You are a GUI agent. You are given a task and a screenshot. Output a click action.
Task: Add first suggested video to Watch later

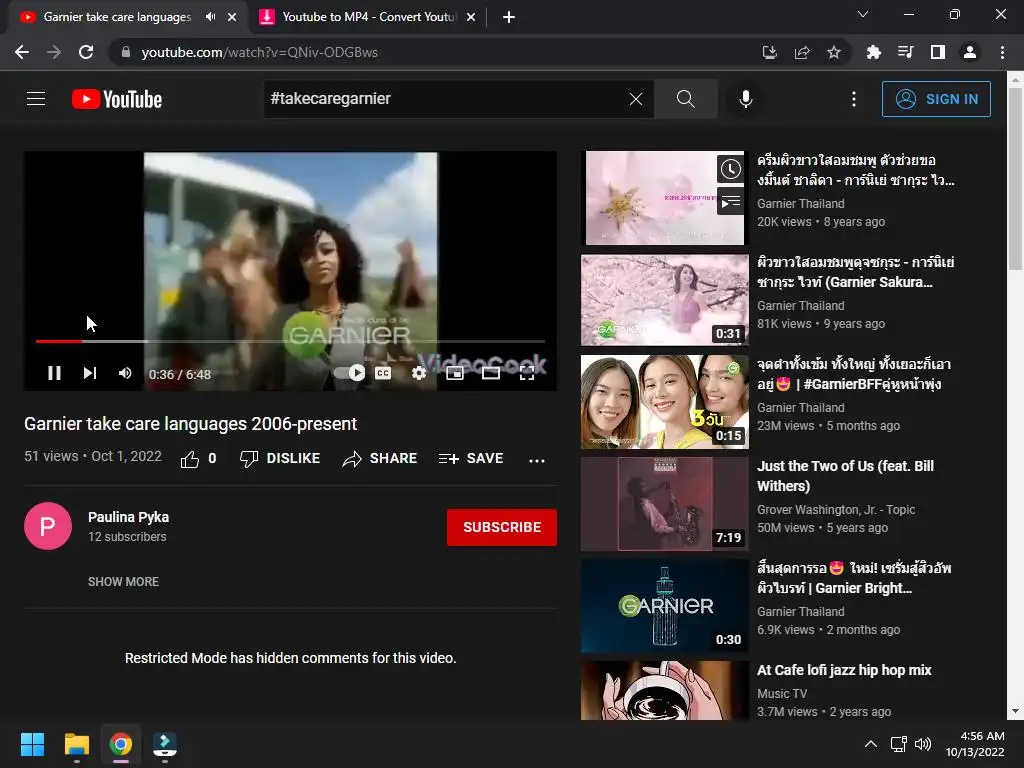point(730,169)
